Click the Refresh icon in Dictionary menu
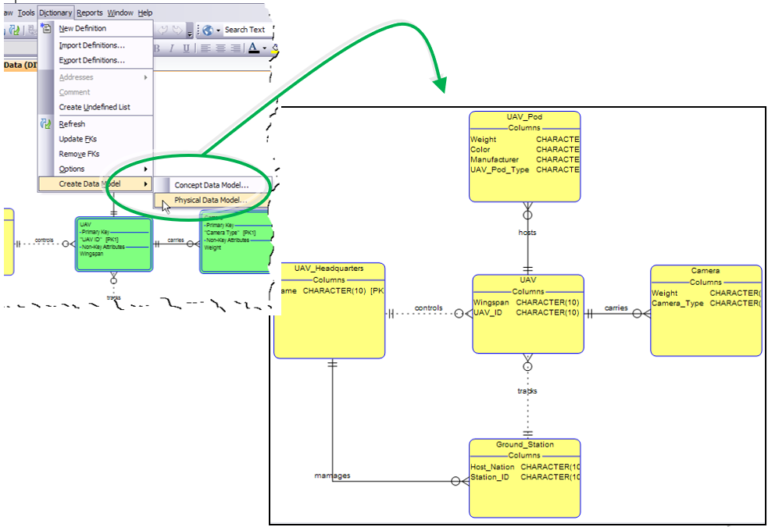Image resolution: width=768 pixels, height=527 pixels. click(46, 124)
